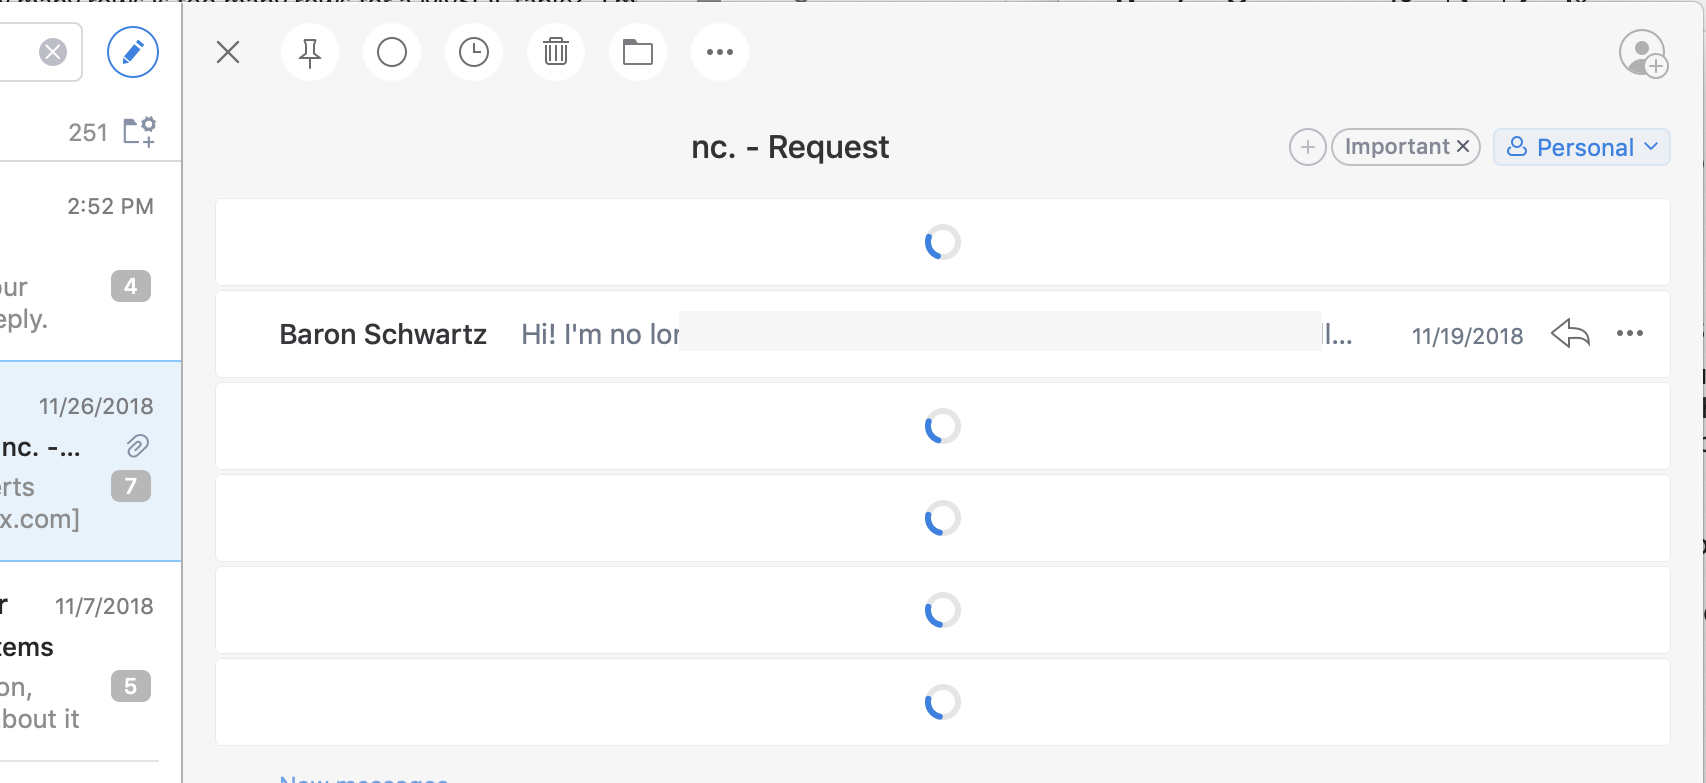This screenshot has height=783, width=1706.
Task: Open the 11/7/2018 conversation in list
Action: click(x=80, y=660)
